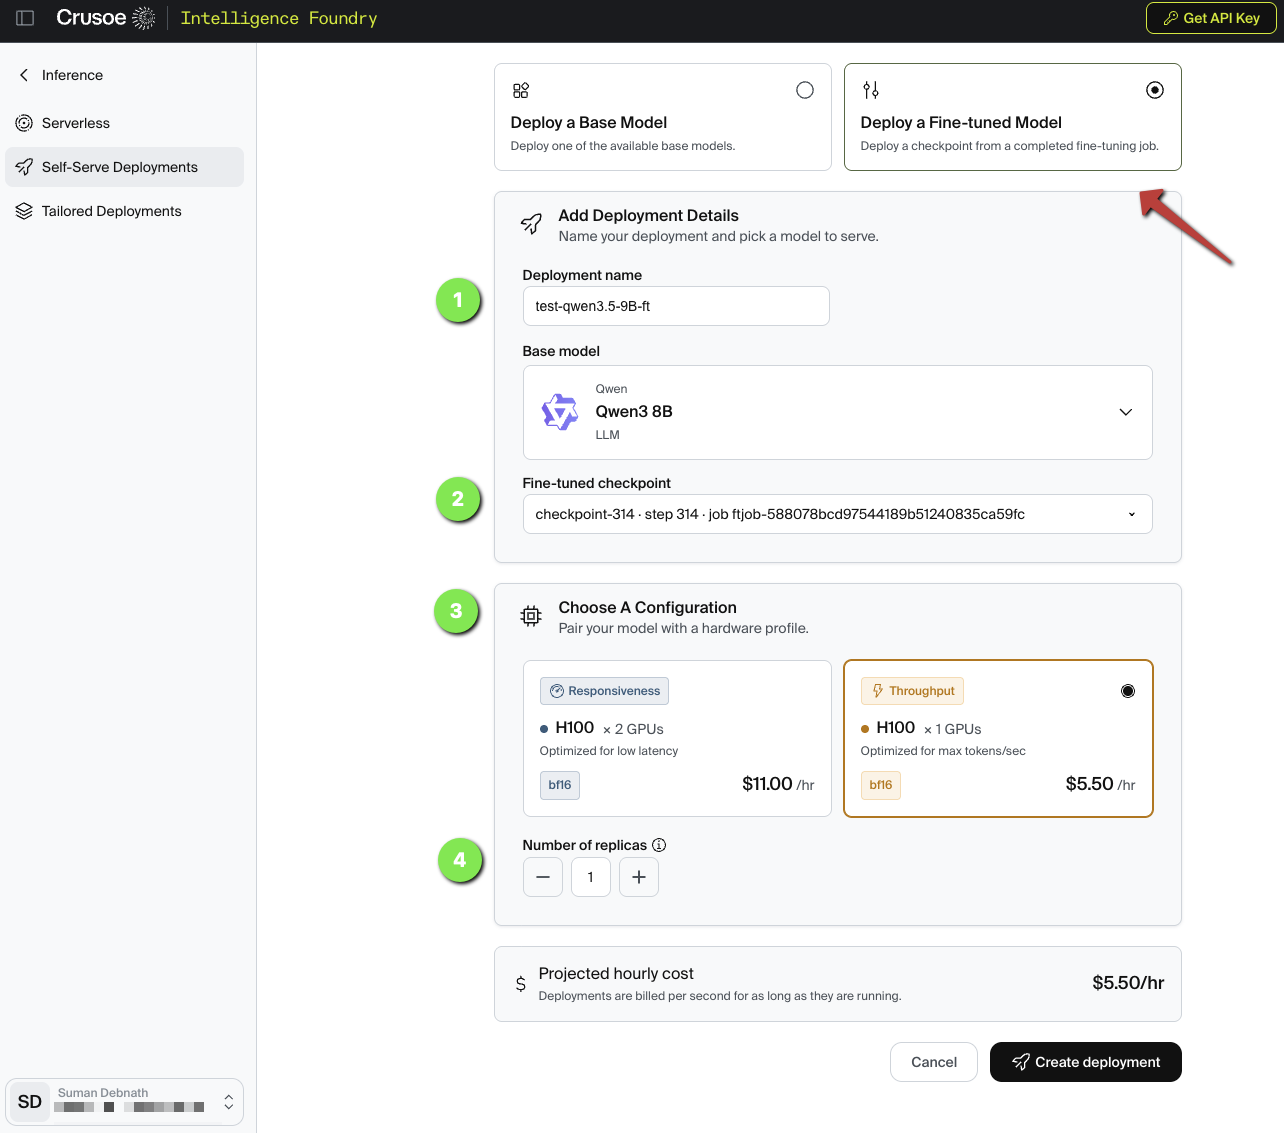Click the Choose A Configuration heading
Image resolution: width=1284 pixels, height=1133 pixels.
point(648,607)
